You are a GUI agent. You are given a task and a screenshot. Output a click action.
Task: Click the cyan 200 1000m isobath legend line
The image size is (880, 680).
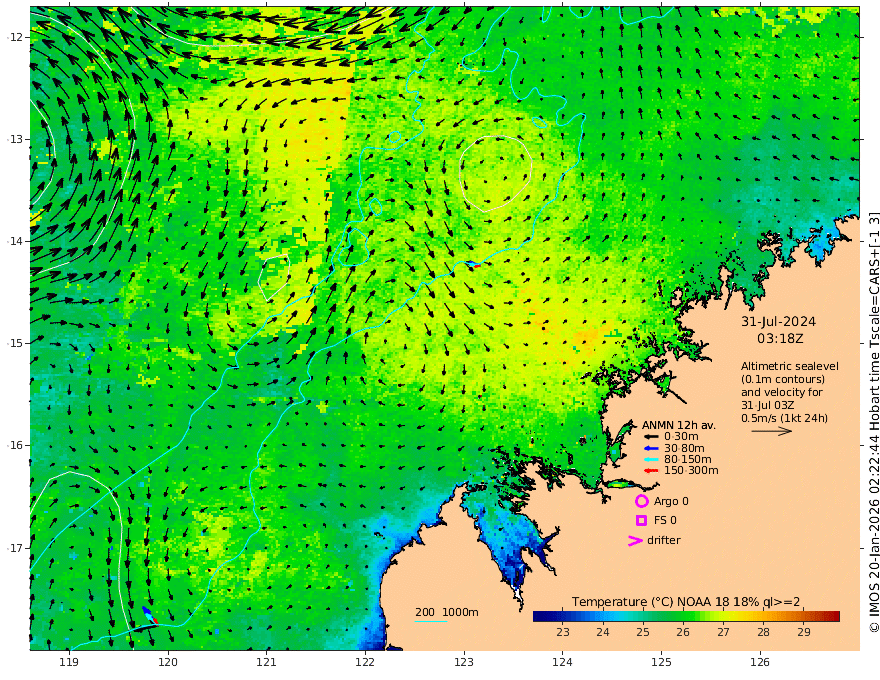[x=430, y=621]
